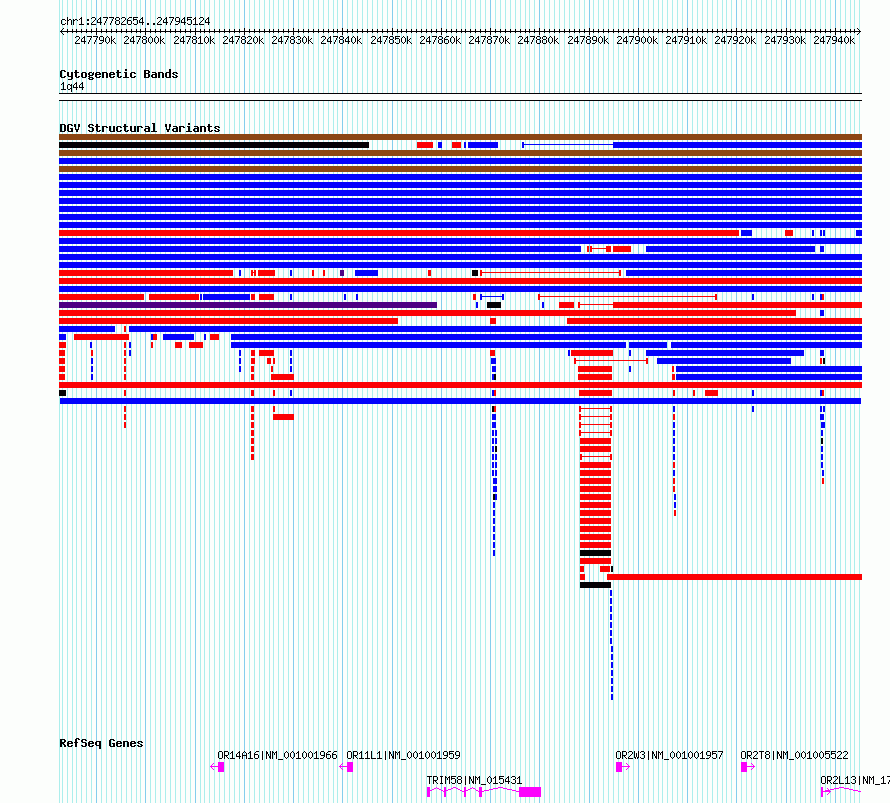Click the OR2L13 gene label
This screenshot has width=890, height=803.
coord(855,780)
